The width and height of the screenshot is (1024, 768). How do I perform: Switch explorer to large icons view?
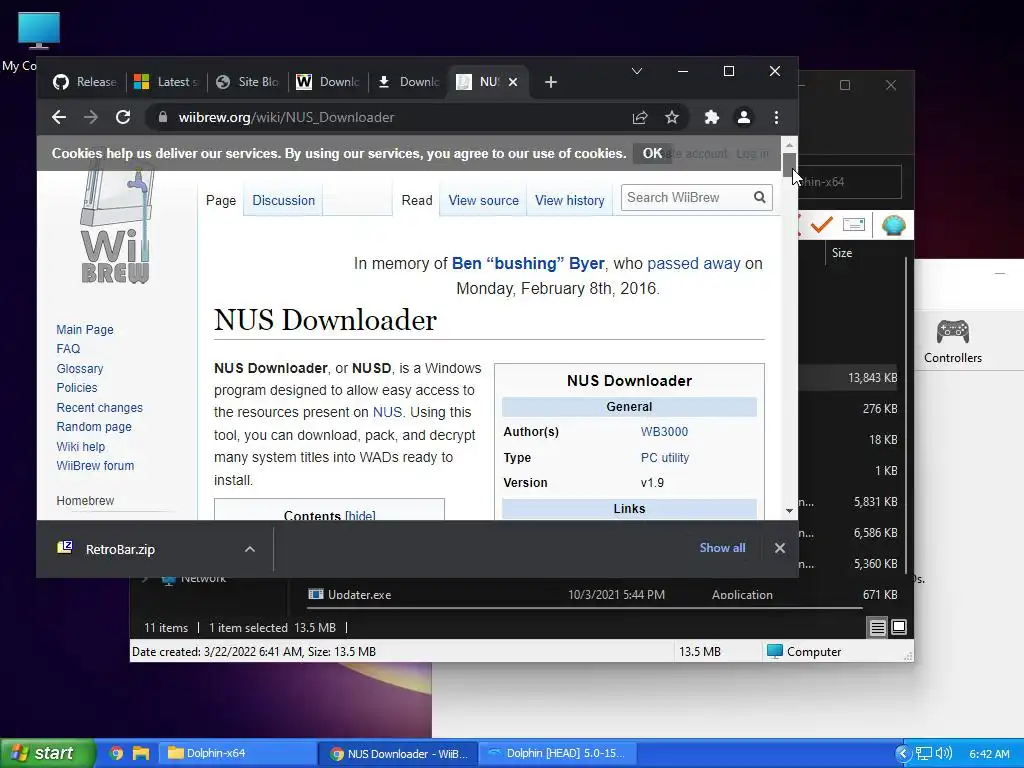pyautogui.click(x=899, y=627)
